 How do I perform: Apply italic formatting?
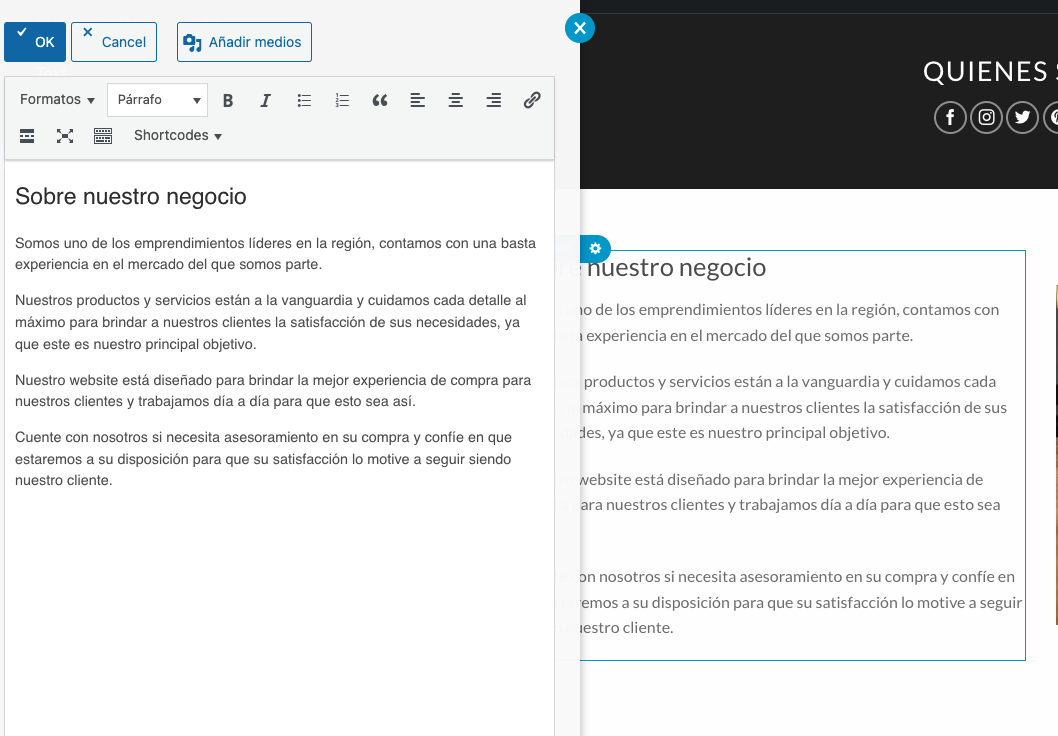point(266,100)
